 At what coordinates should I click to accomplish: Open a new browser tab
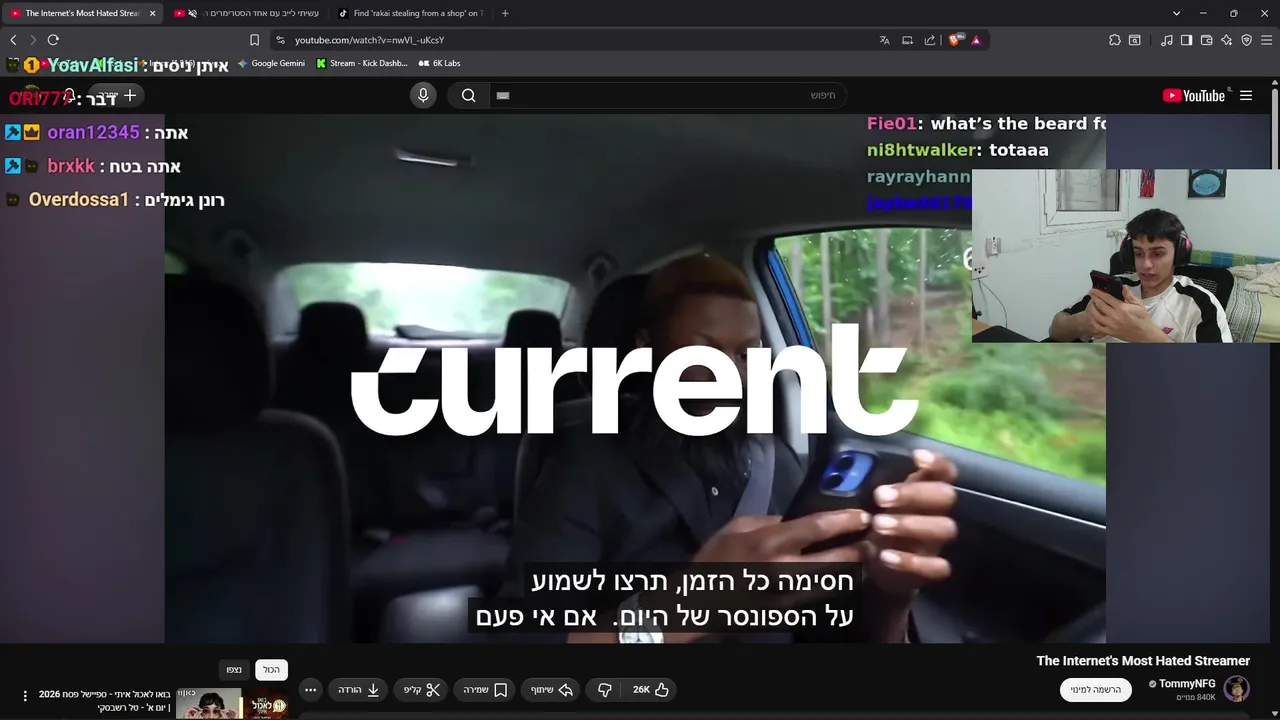click(505, 13)
